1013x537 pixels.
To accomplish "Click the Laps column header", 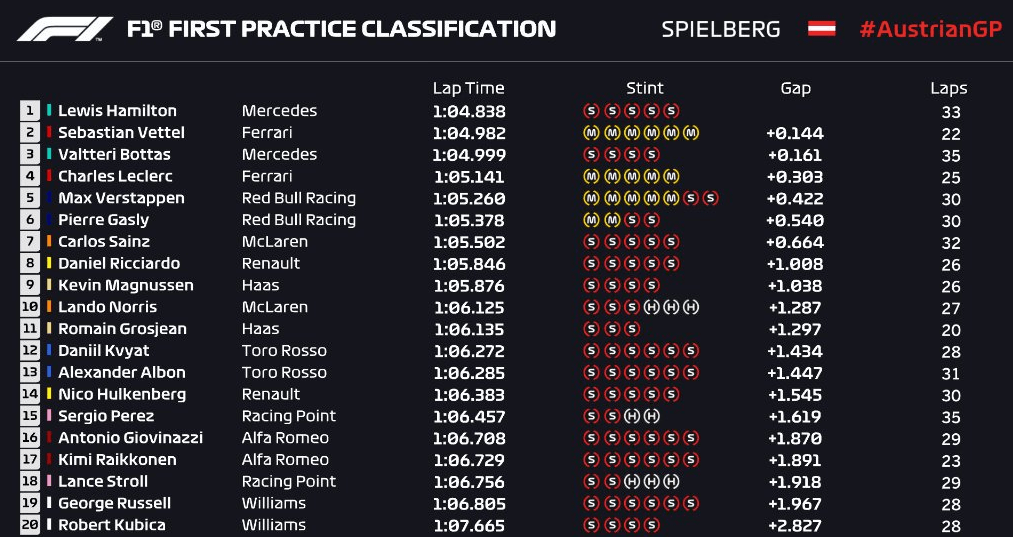I will pos(949,89).
